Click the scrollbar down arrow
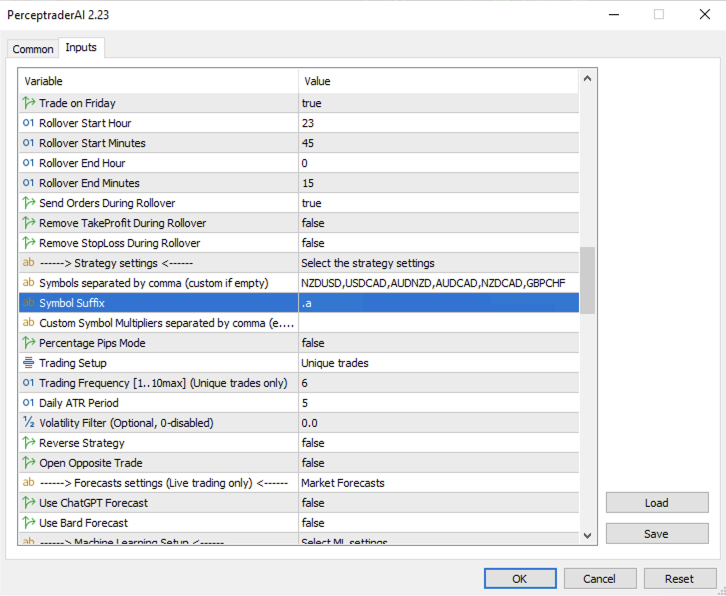Screen dimensions: 726x596 pos(588,535)
